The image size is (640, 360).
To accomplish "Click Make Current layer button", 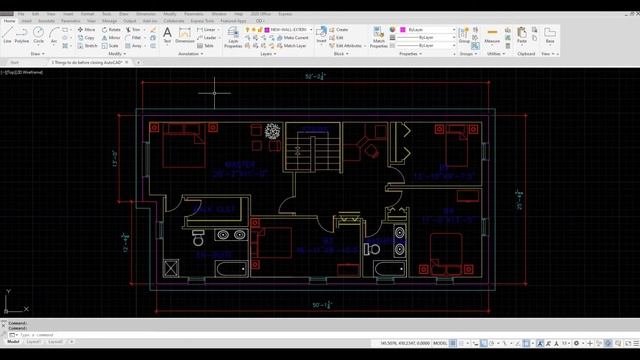I will click(292, 38).
